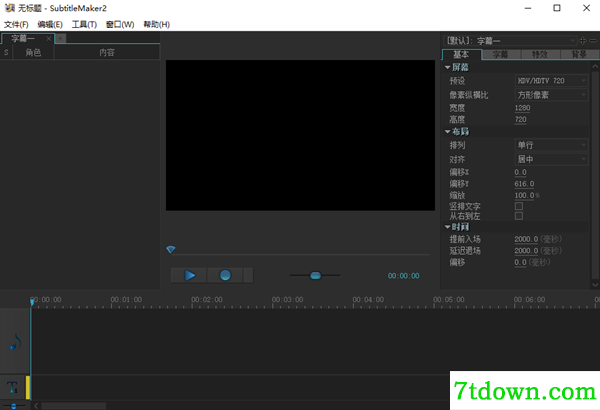Click the 偏移X value 0.0

tap(520, 172)
